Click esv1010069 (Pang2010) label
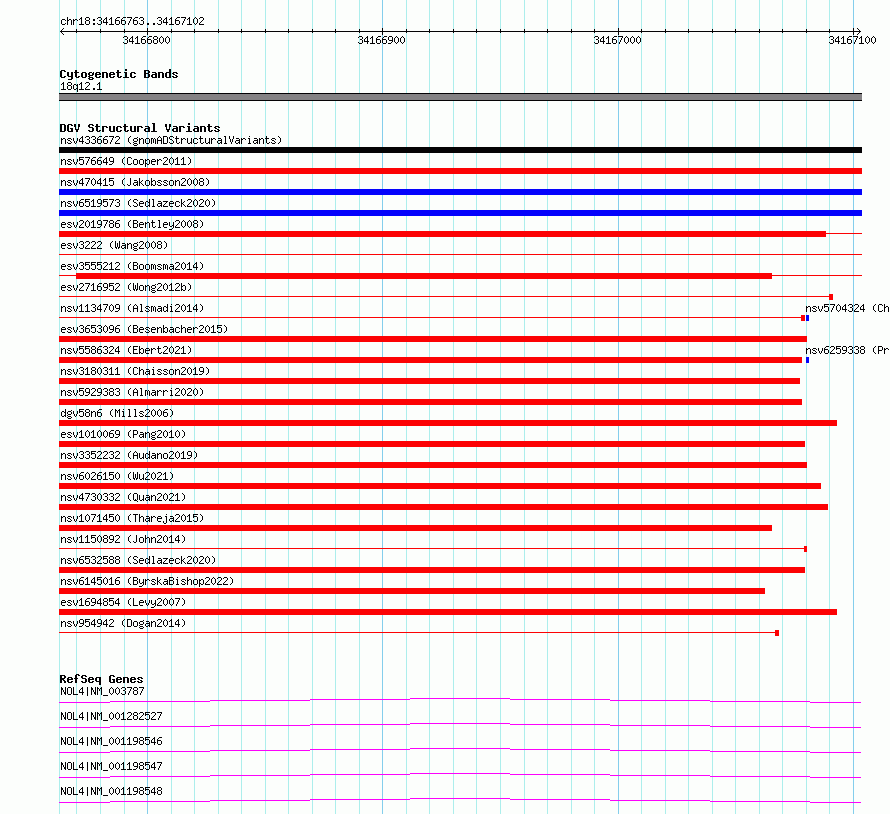 tap(123, 434)
